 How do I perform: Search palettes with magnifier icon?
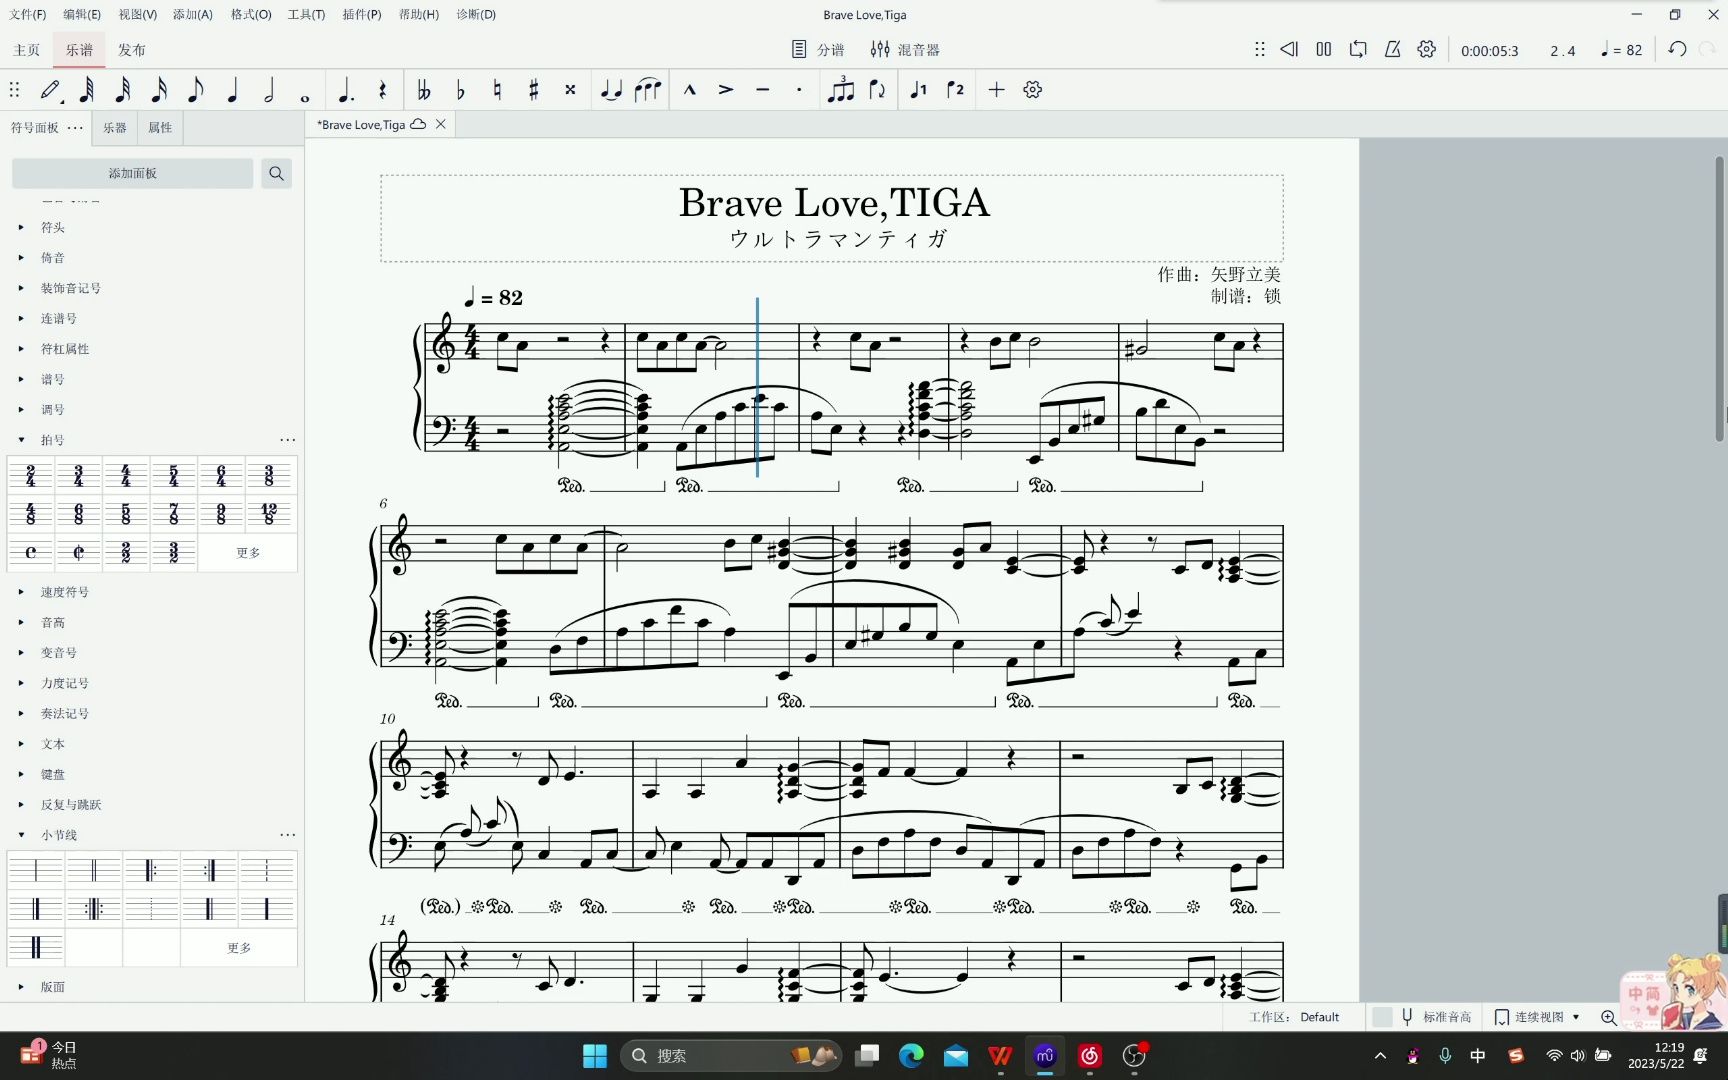click(277, 173)
